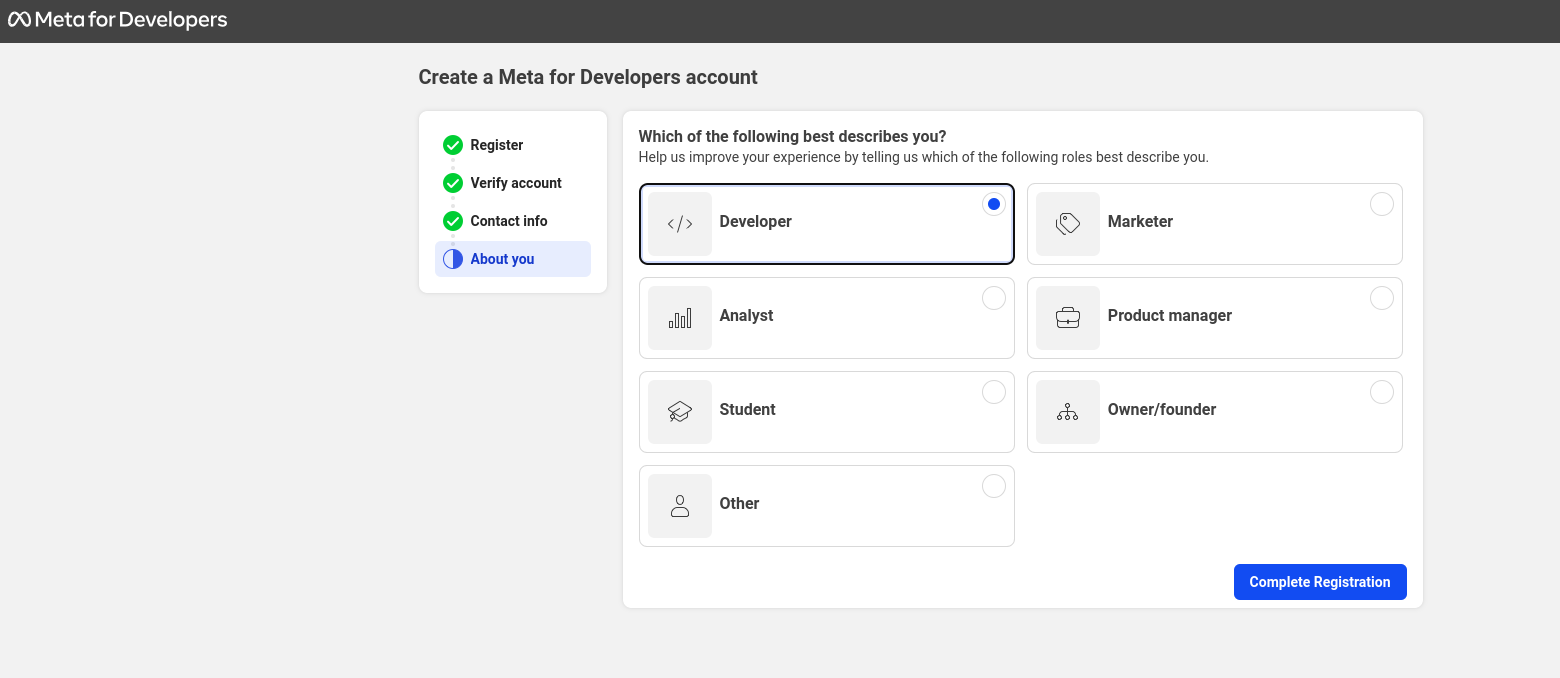Click the Owner/founder org chart icon
This screenshot has width=1560, height=678.
pos(1068,412)
